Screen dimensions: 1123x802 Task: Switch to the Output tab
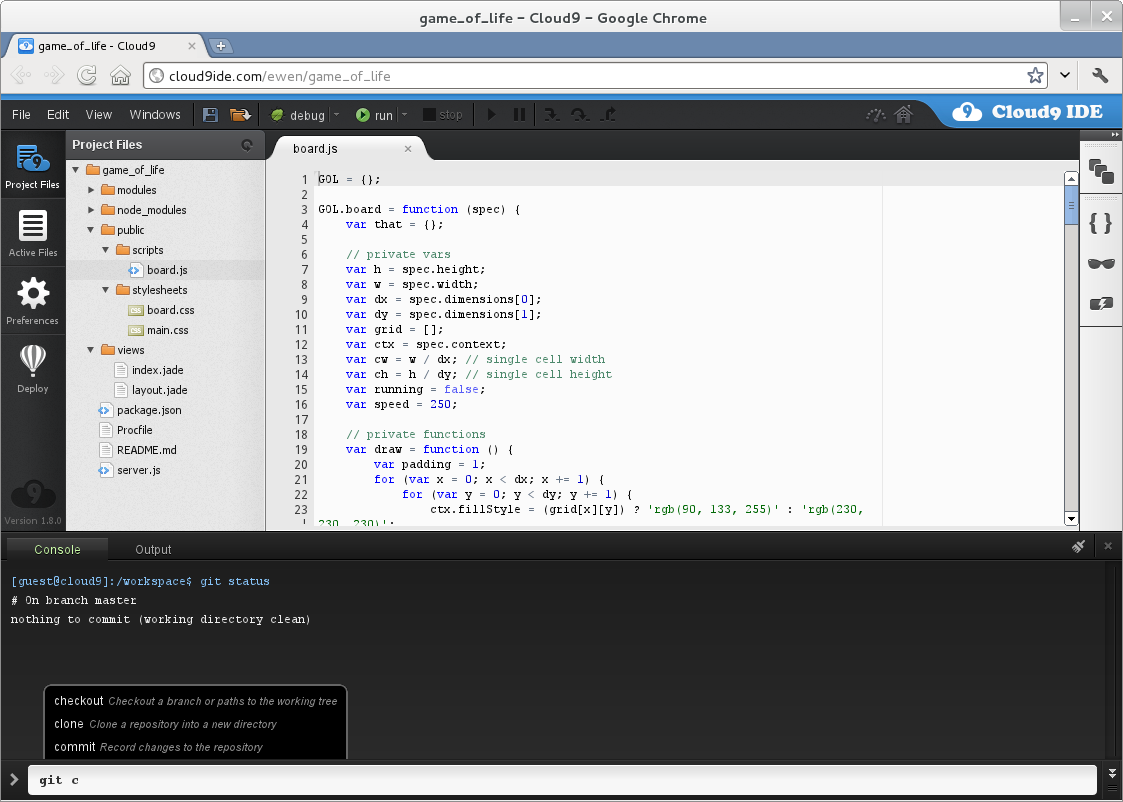[153, 549]
